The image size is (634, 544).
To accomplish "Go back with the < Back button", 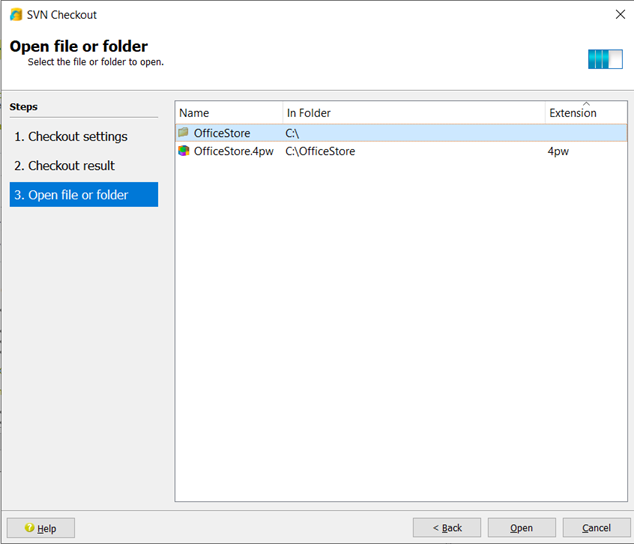I will (x=447, y=528).
